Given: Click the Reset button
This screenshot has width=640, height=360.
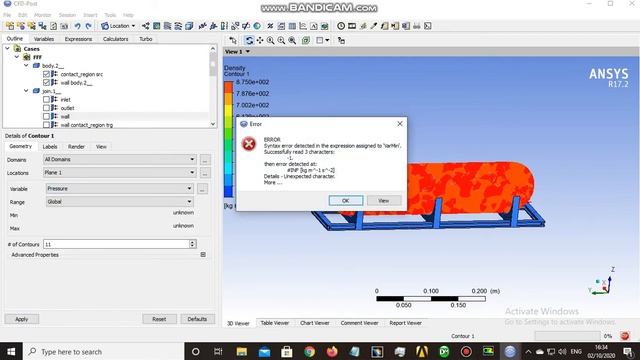Looking at the screenshot, I should (159, 319).
